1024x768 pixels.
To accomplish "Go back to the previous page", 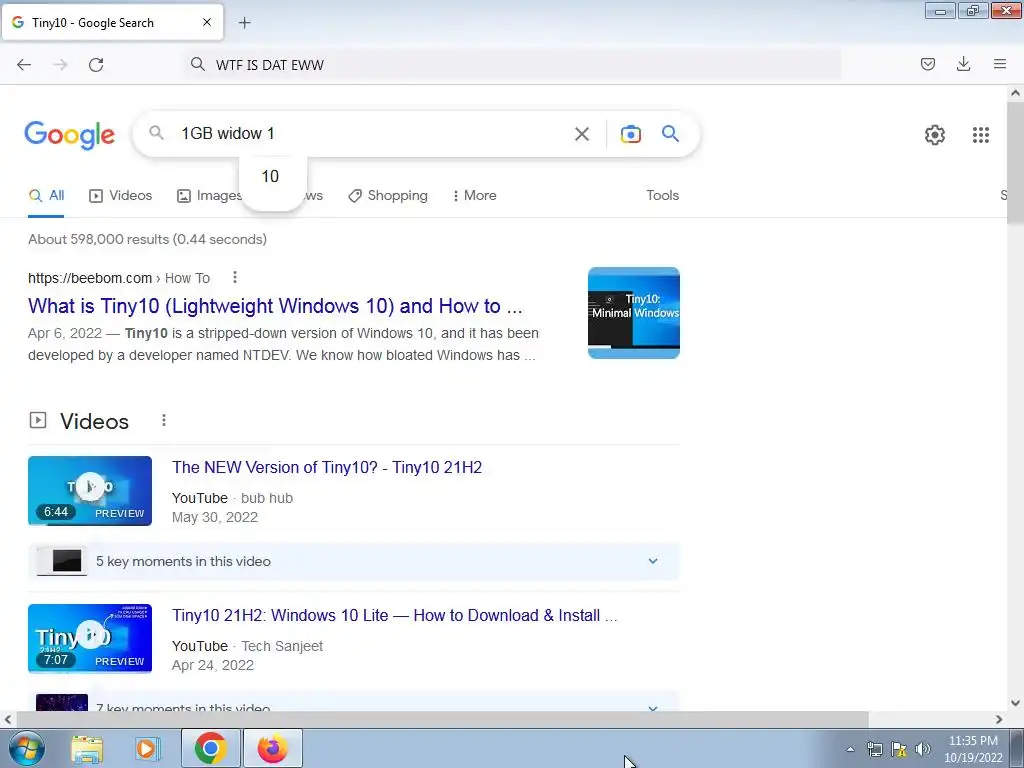I will 24,65.
